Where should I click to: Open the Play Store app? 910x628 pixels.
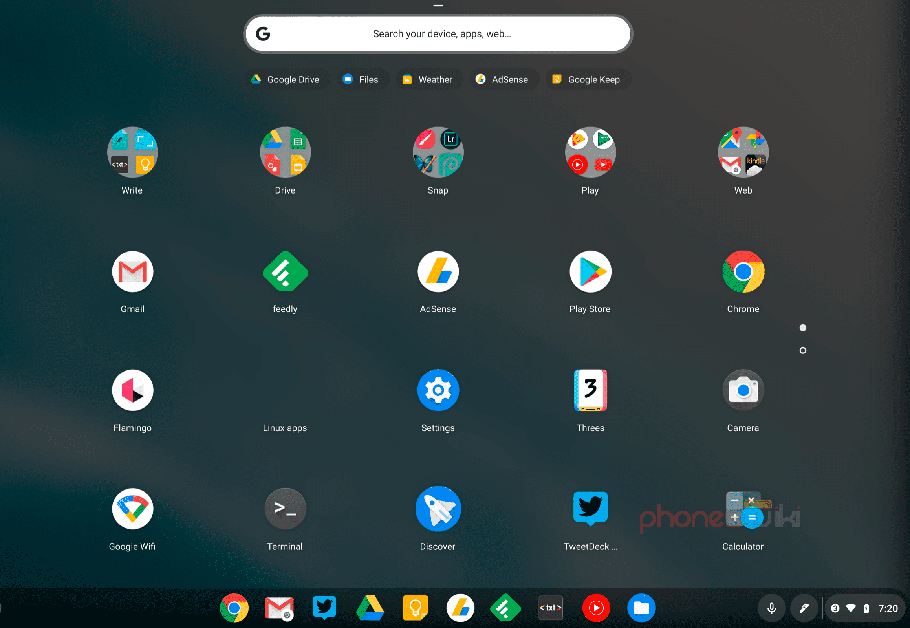[x=590, y=270]
